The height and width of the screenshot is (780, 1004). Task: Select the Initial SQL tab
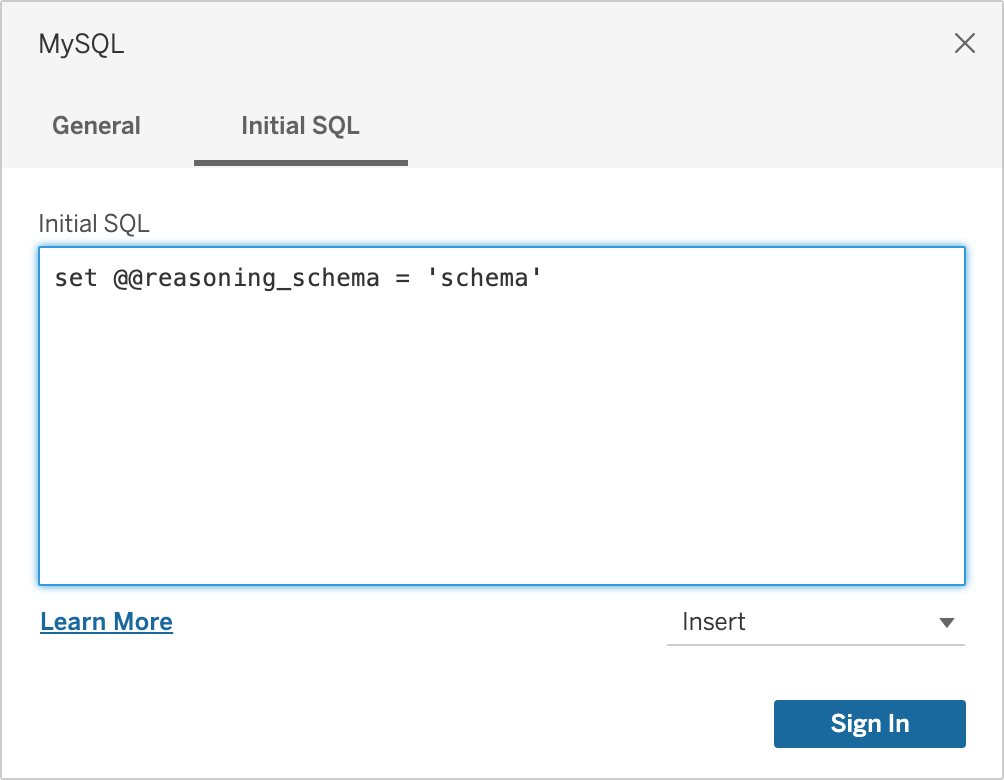pos(300,126)
